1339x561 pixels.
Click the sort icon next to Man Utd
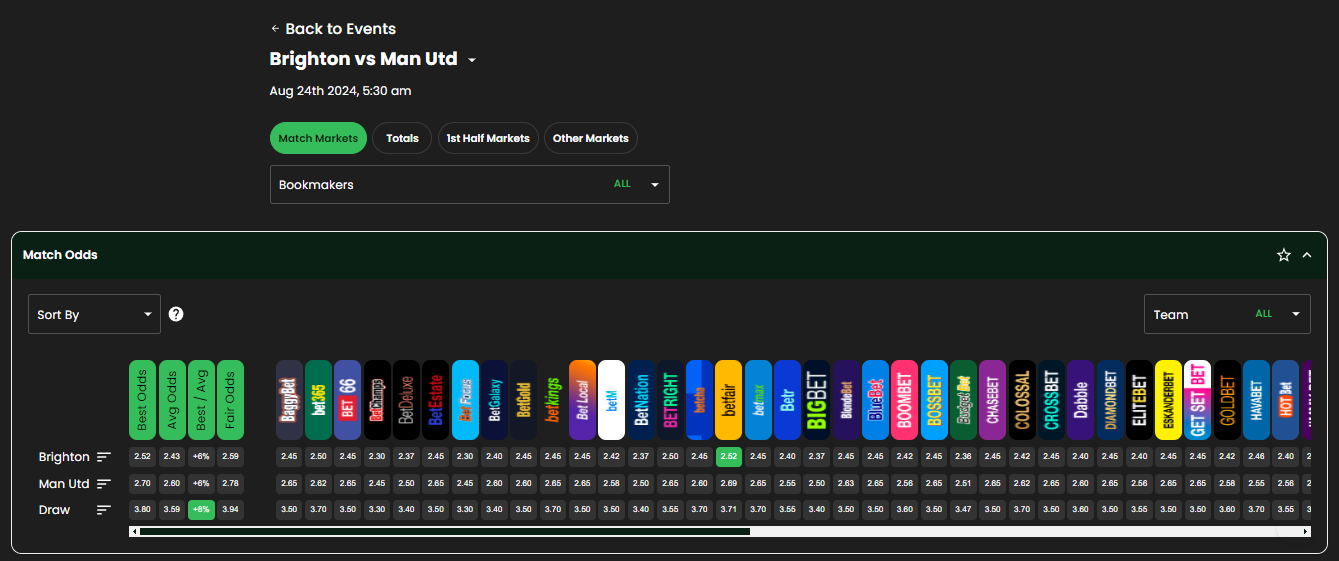click(x=104, y=484)
